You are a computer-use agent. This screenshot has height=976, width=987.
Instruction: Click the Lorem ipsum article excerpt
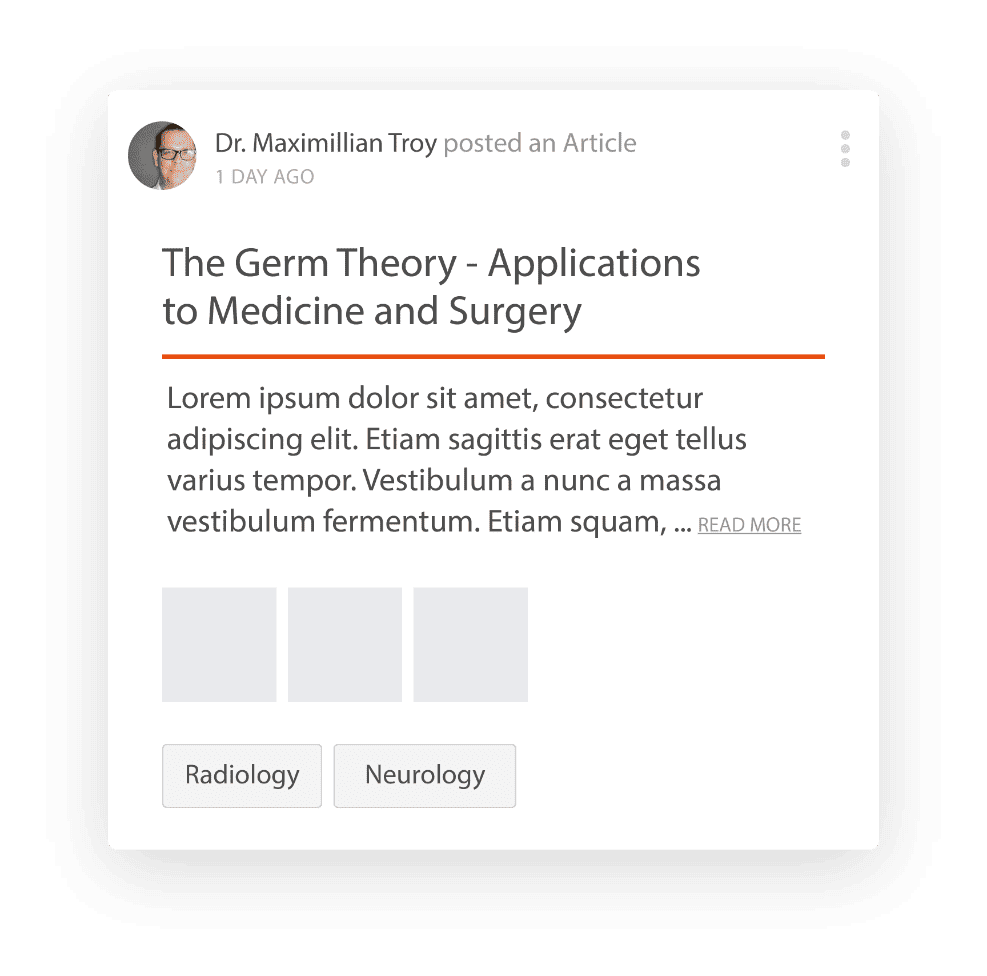[456, 460]
